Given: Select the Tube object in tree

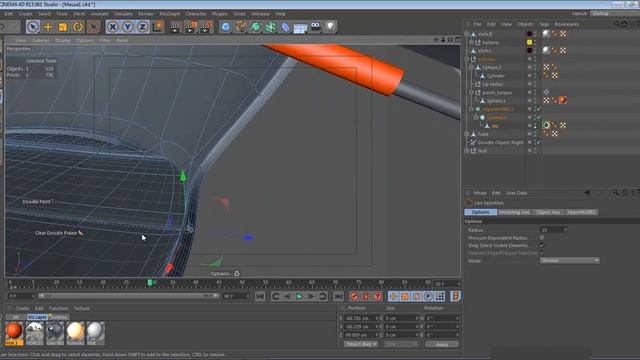Looking at the screenshot, I should 483,134.
